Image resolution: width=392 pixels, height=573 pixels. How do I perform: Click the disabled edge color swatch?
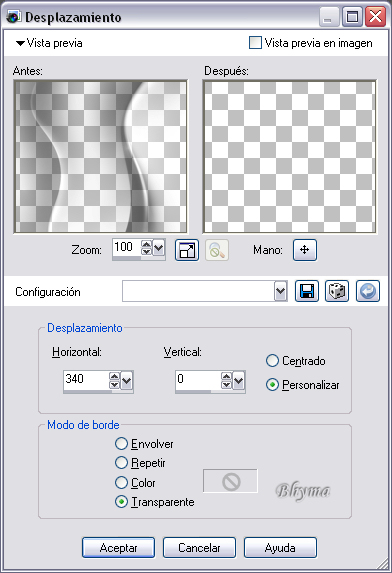click(230, 481)
